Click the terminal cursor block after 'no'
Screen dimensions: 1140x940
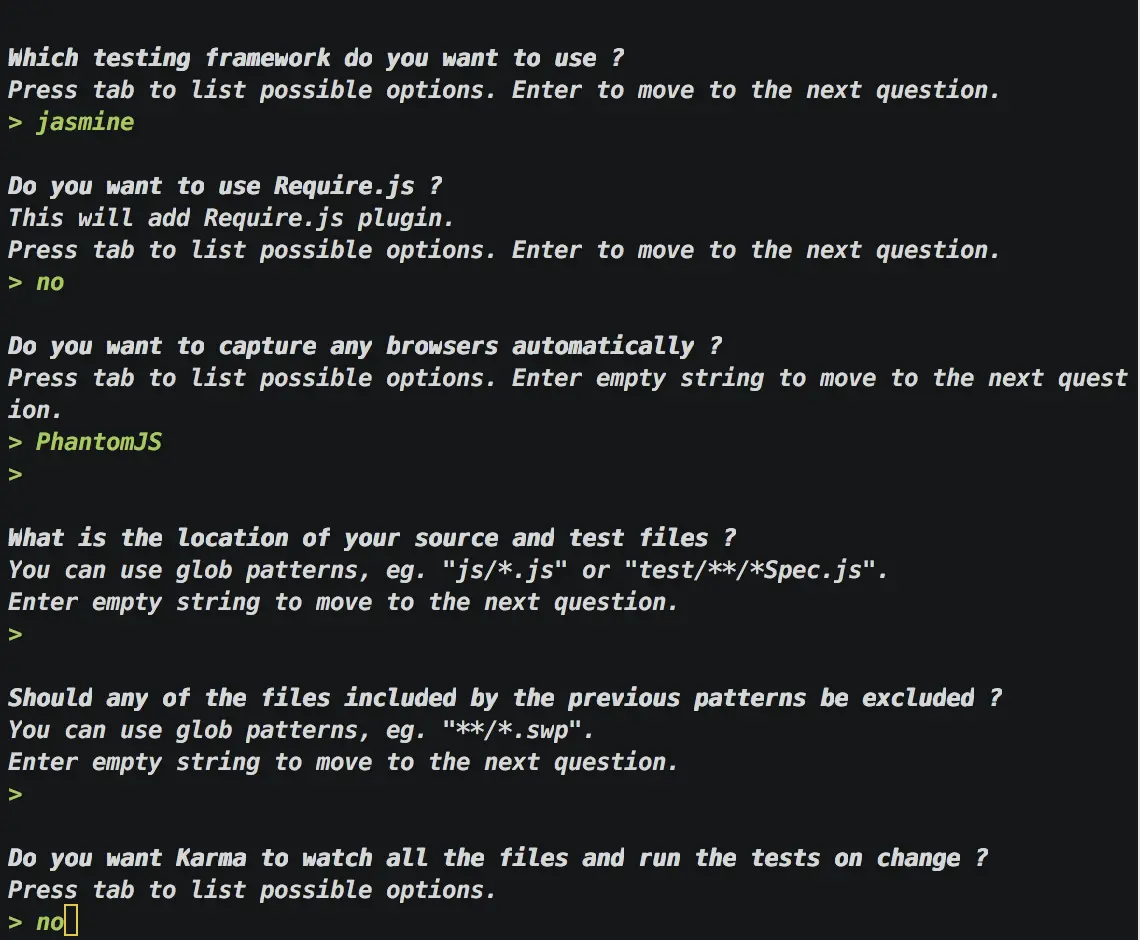71,920
